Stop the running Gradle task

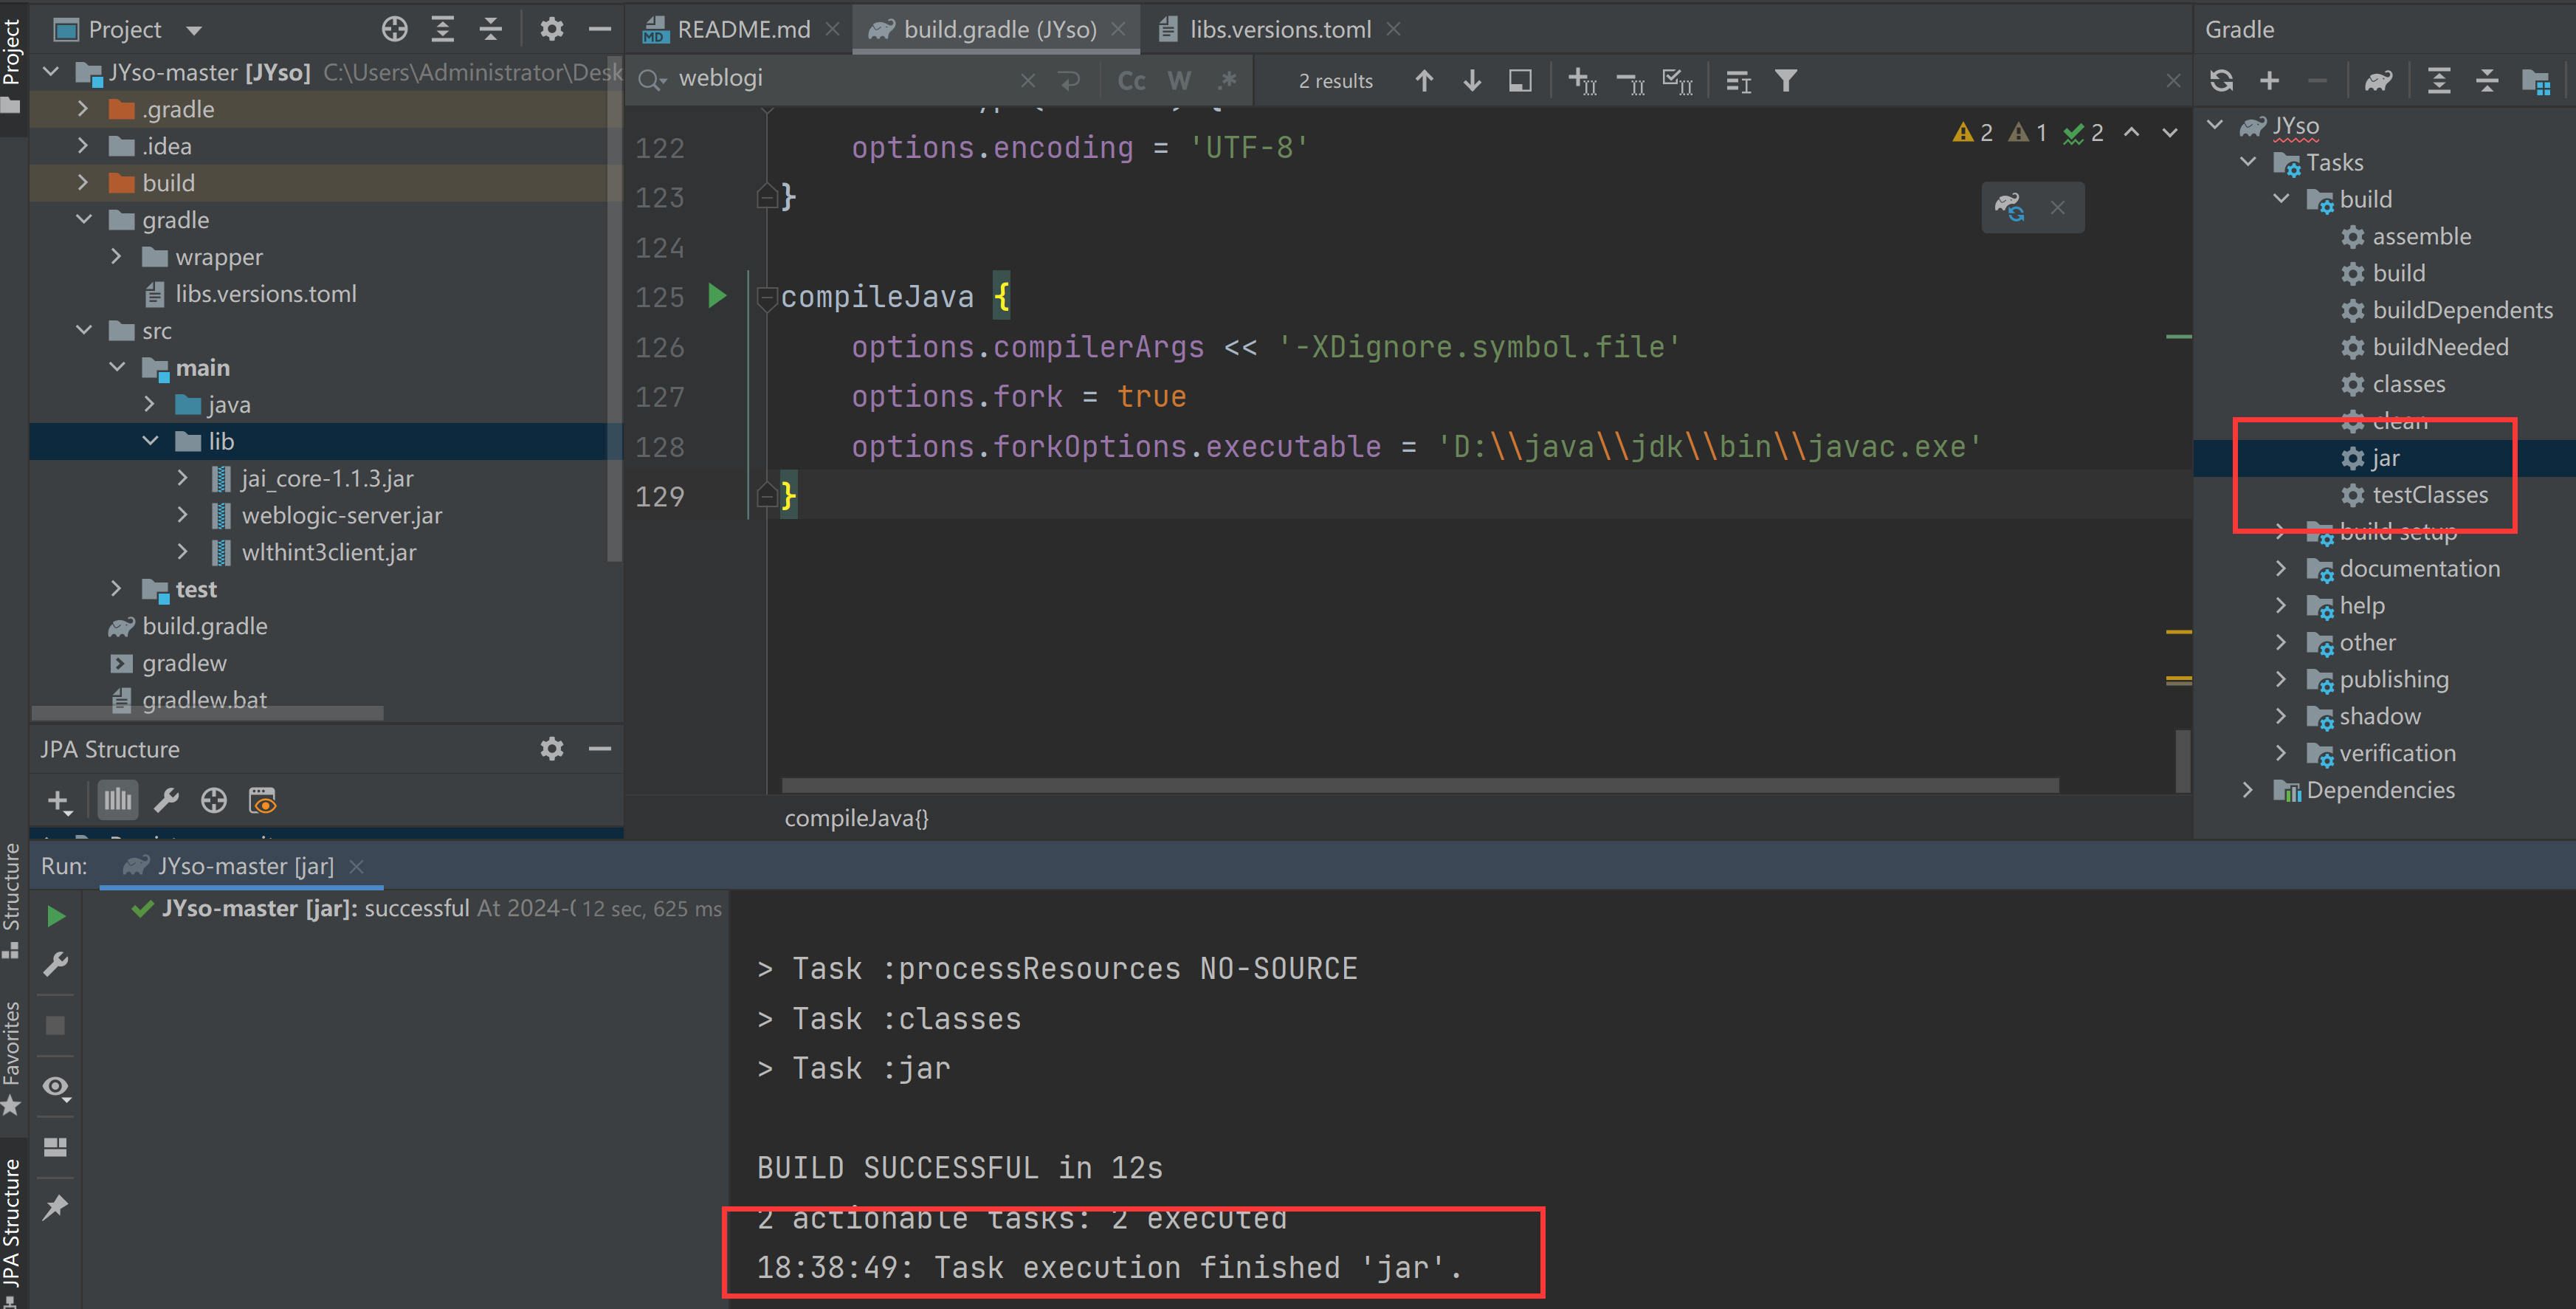[56, 1025]
